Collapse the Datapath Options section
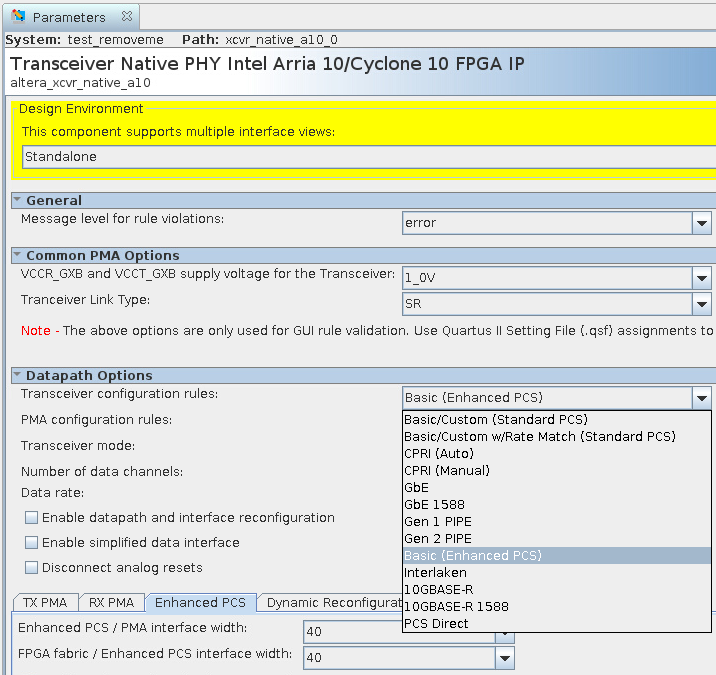 tap(17, 375)
